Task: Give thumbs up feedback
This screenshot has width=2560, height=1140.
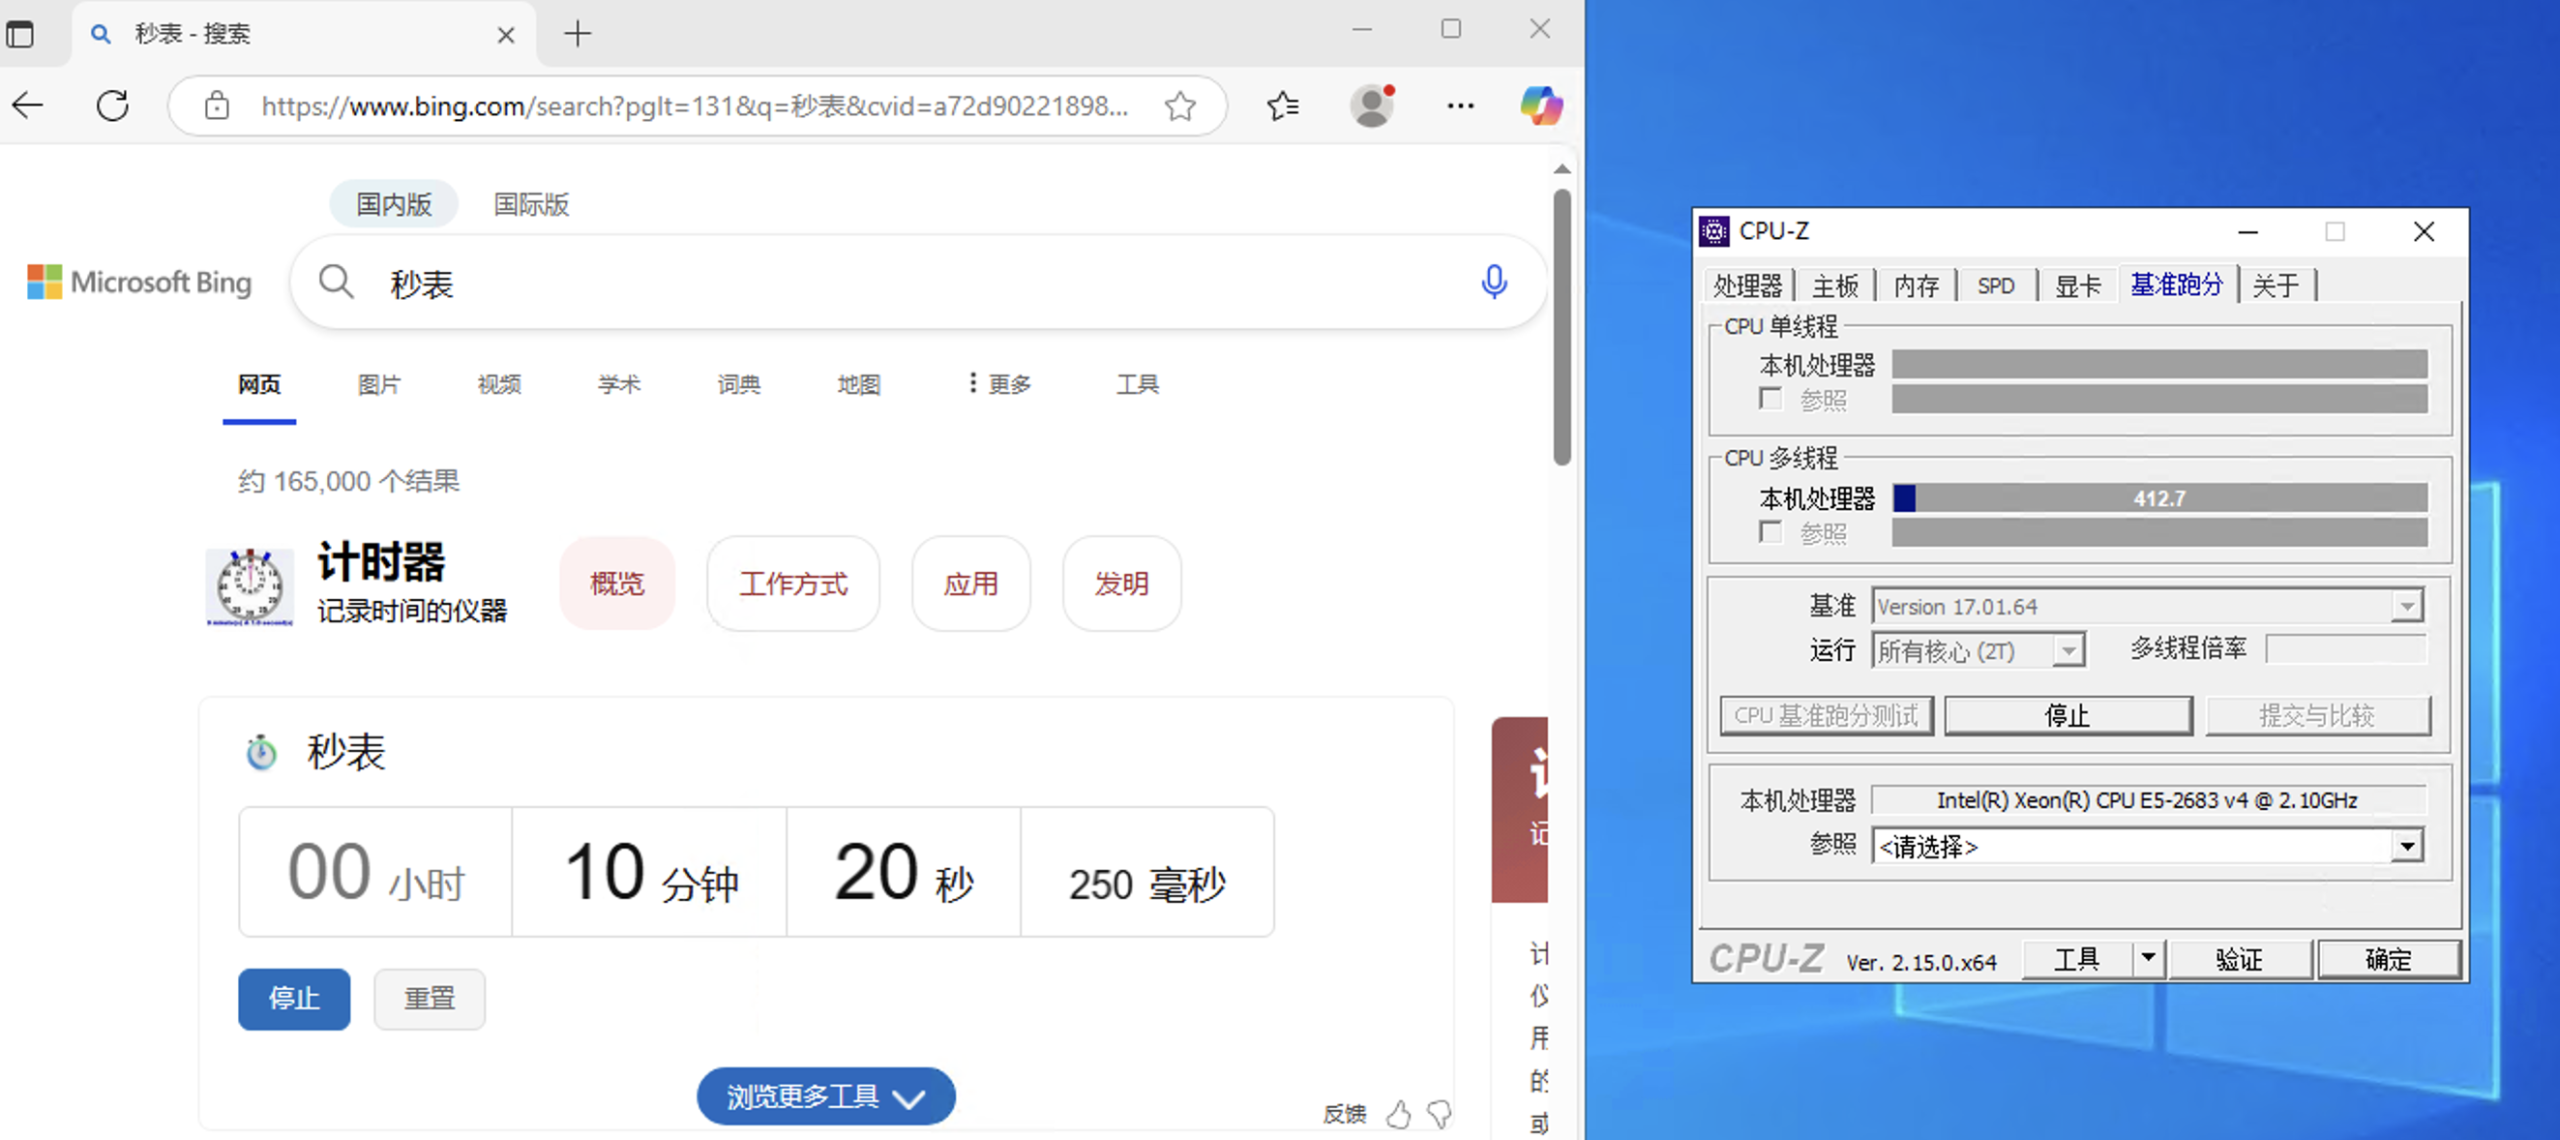Action: 1398,1114
